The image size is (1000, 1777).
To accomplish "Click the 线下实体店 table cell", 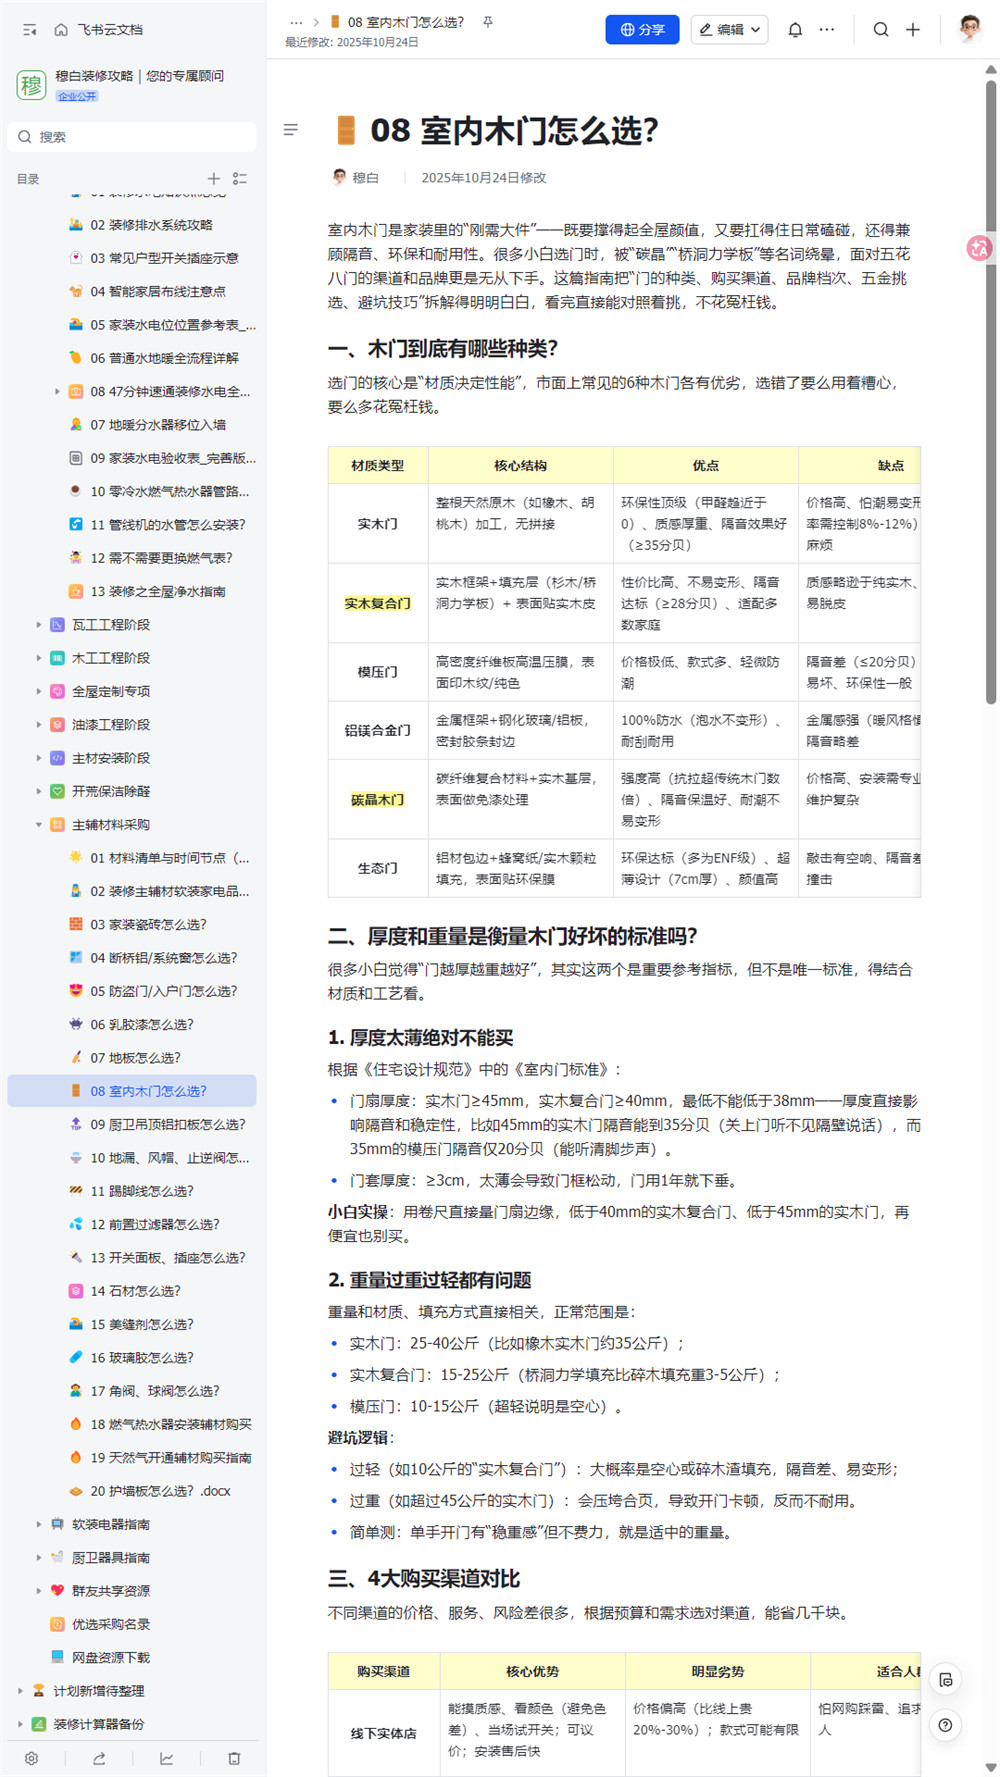I will (x=384, y=1733).
